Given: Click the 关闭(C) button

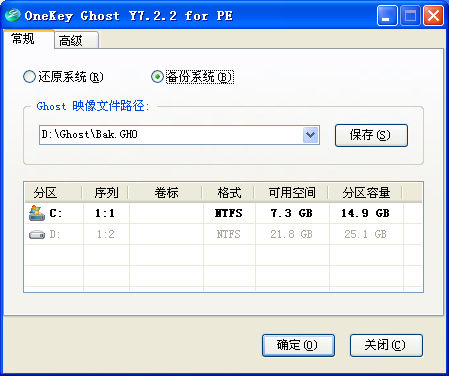Looking at the screenshot, I should coord(386,345).
